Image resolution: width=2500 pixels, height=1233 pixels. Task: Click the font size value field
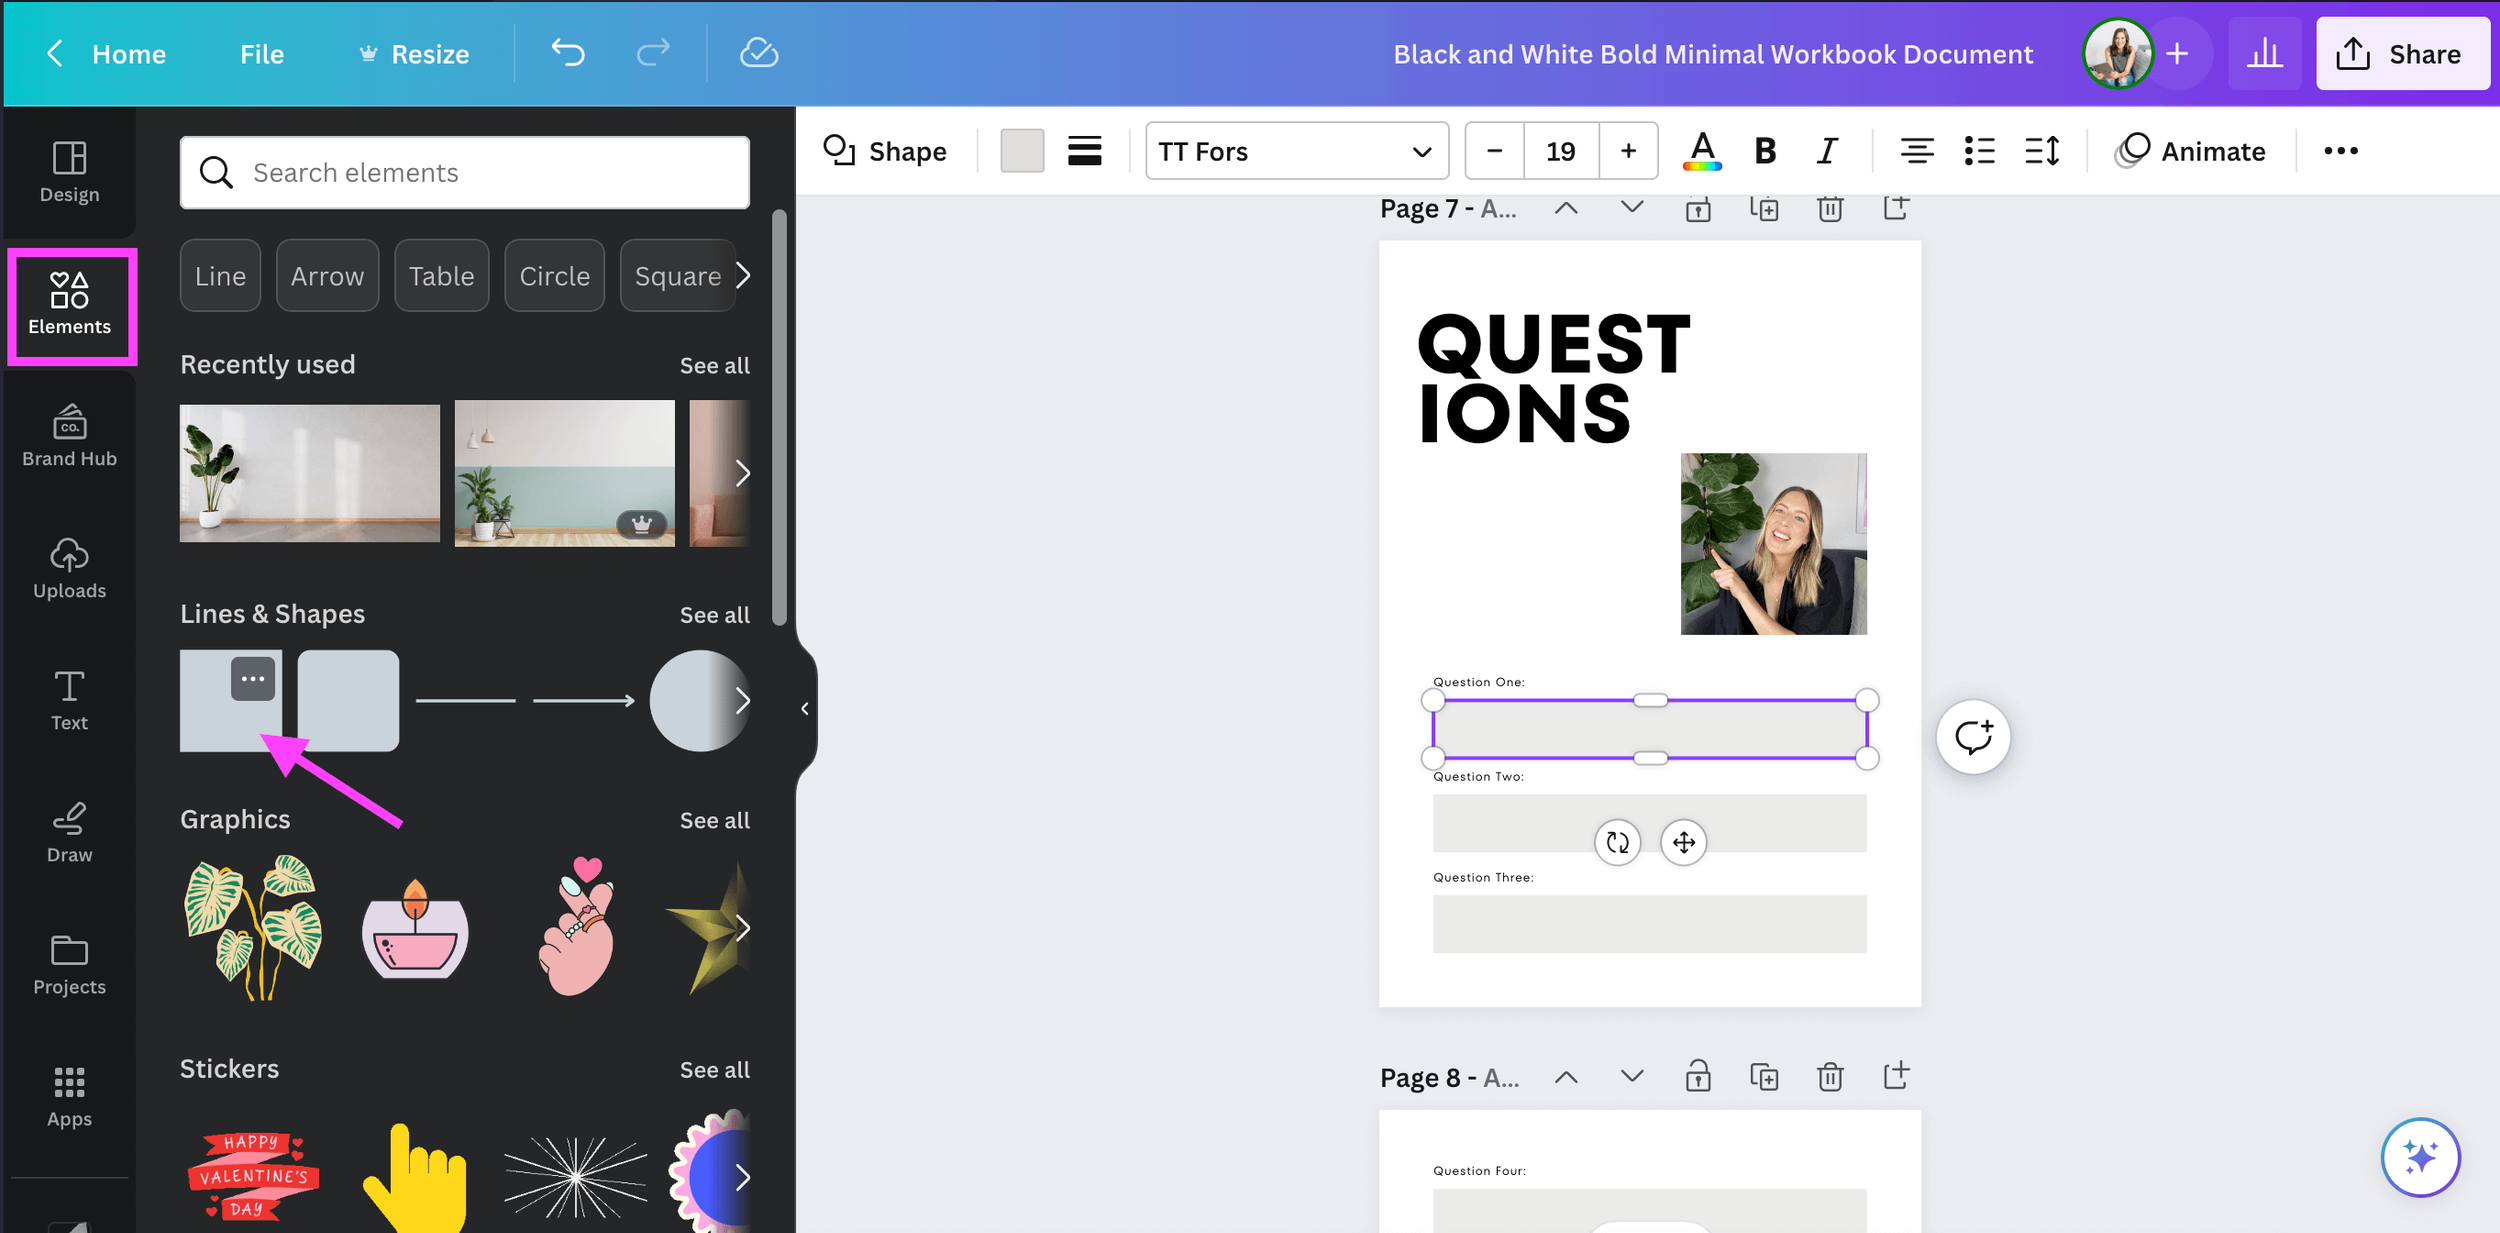click(1561, 151)
